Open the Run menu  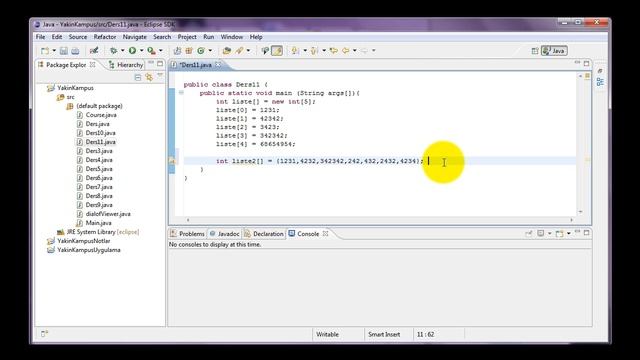(209, 37)
